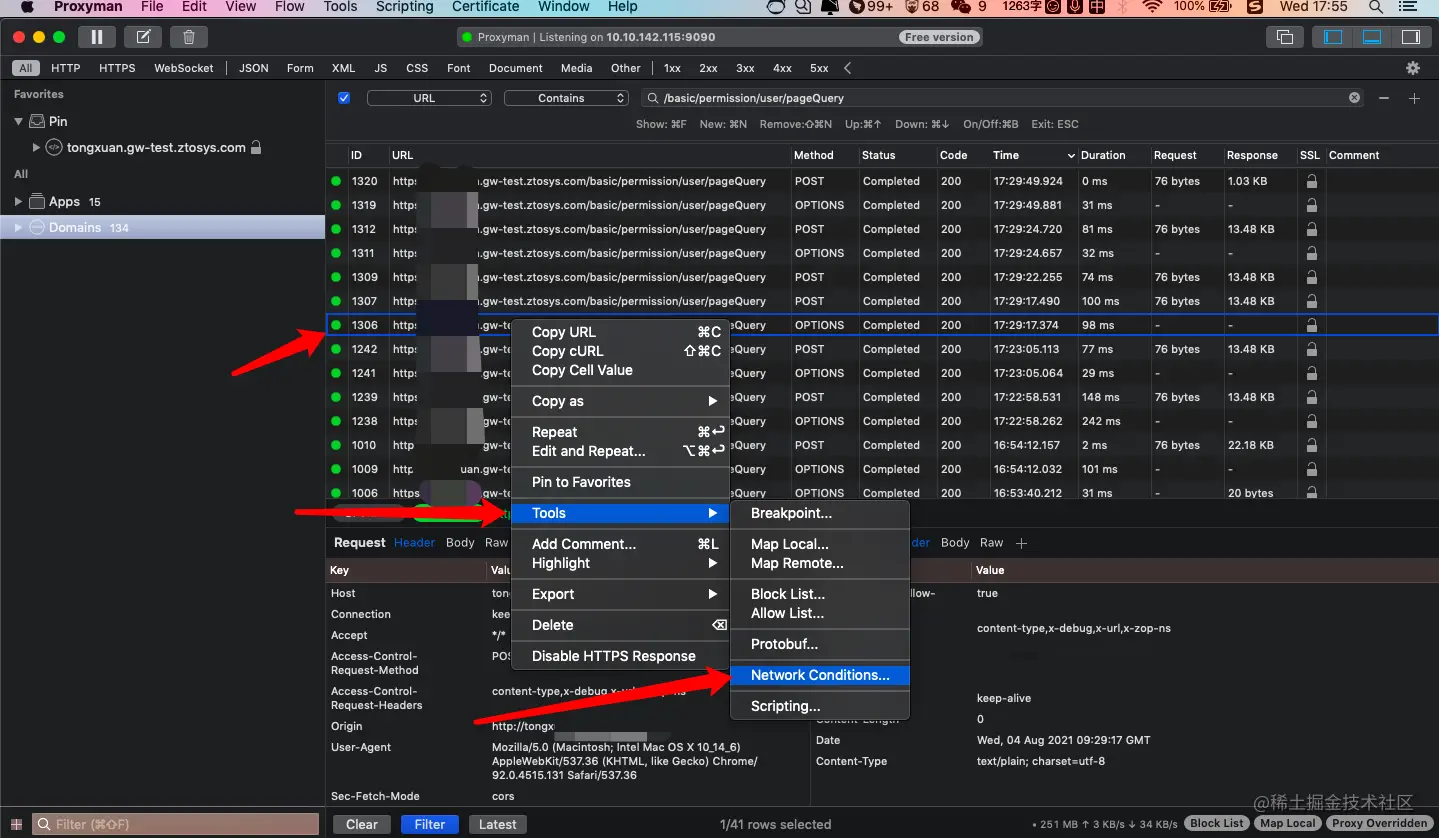Expand the Domains tree group
Viewport: 1439px width, 838px height.
point(18,227)
